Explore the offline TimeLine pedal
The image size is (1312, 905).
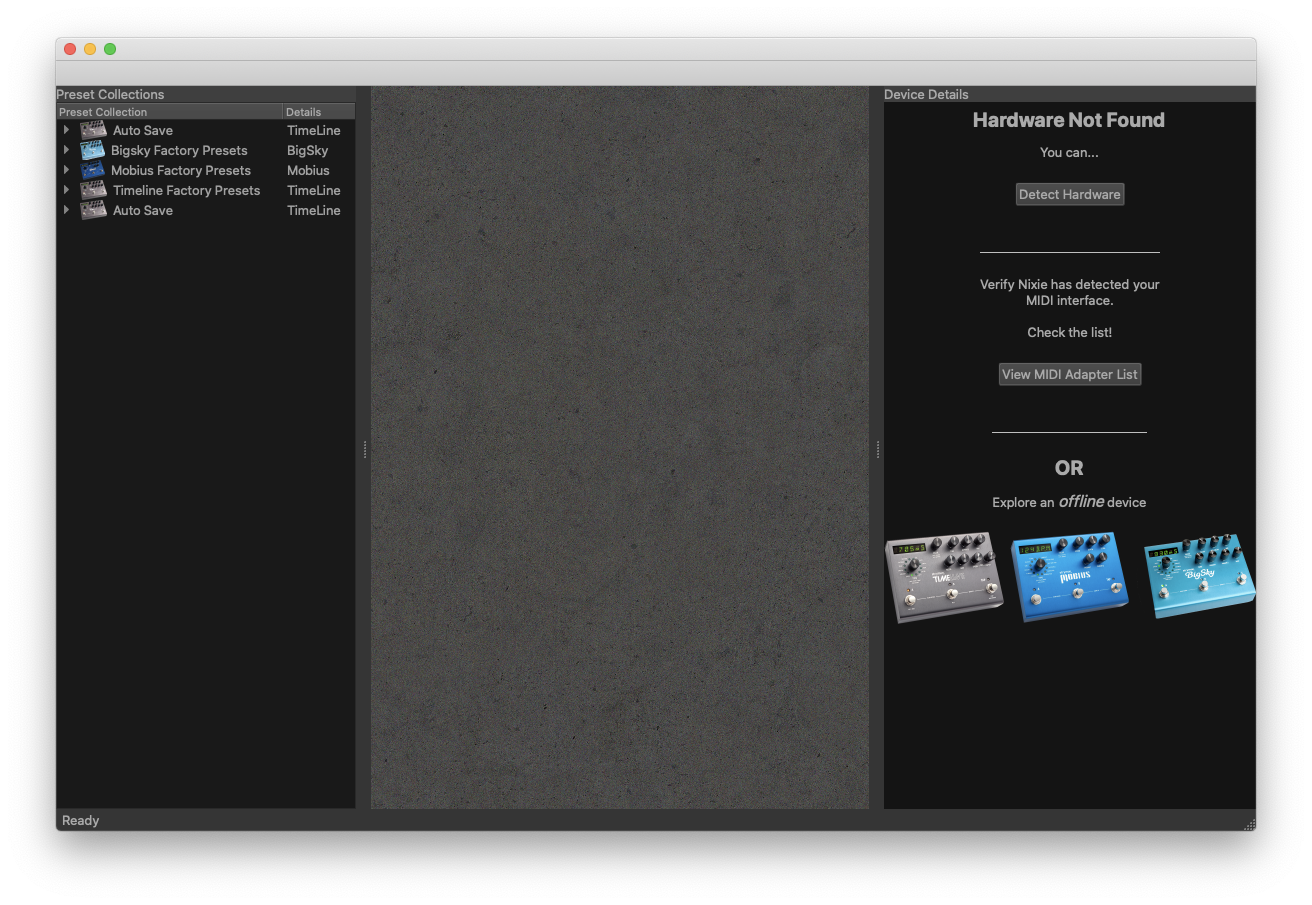[944, 576]
